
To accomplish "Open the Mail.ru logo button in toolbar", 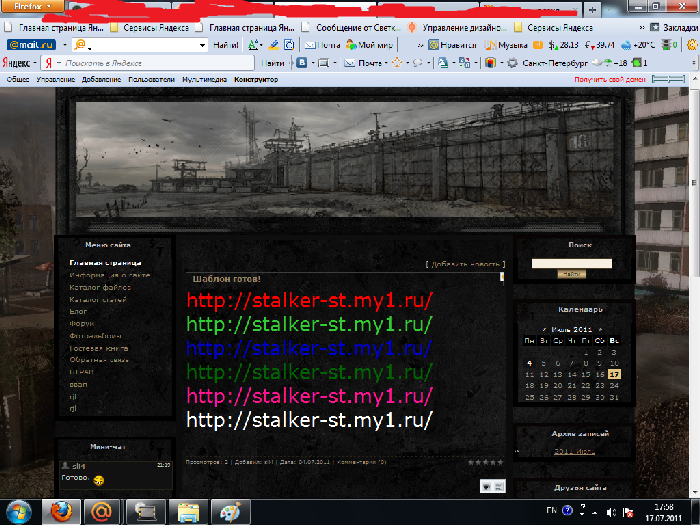I will [31, 45].
